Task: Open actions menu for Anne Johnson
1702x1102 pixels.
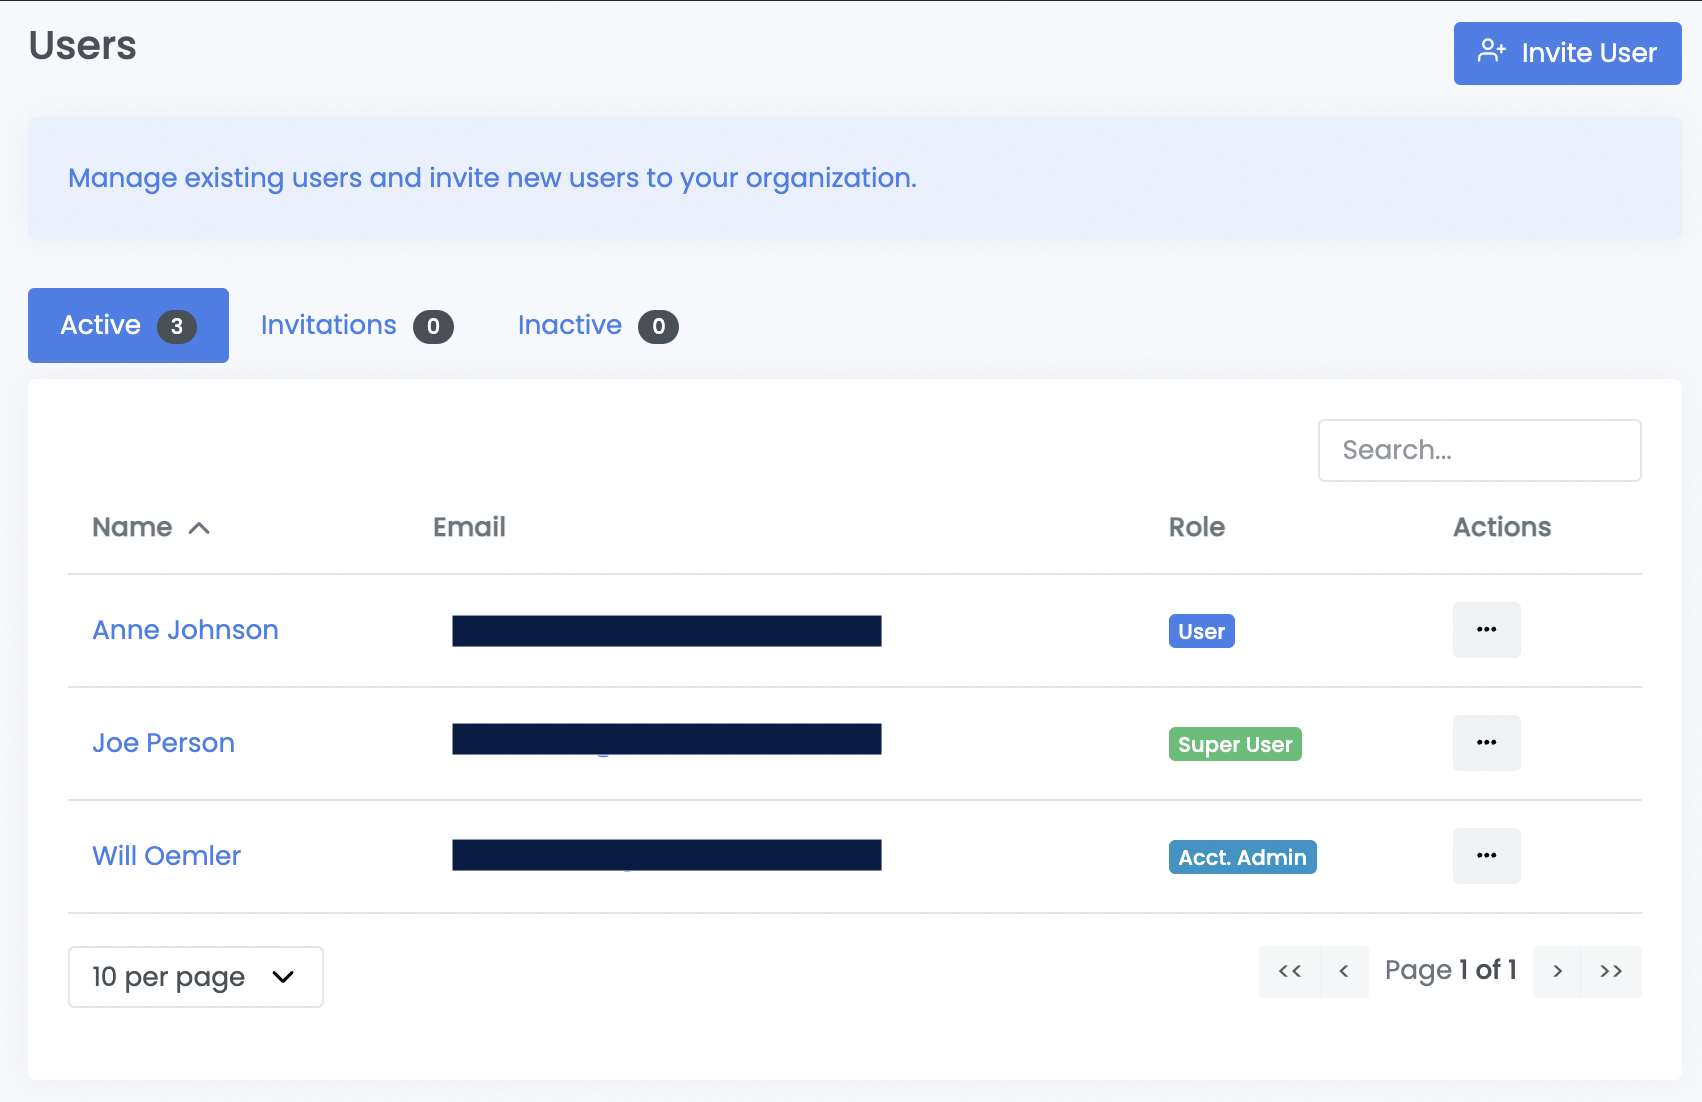Action: pos(1486,630)
